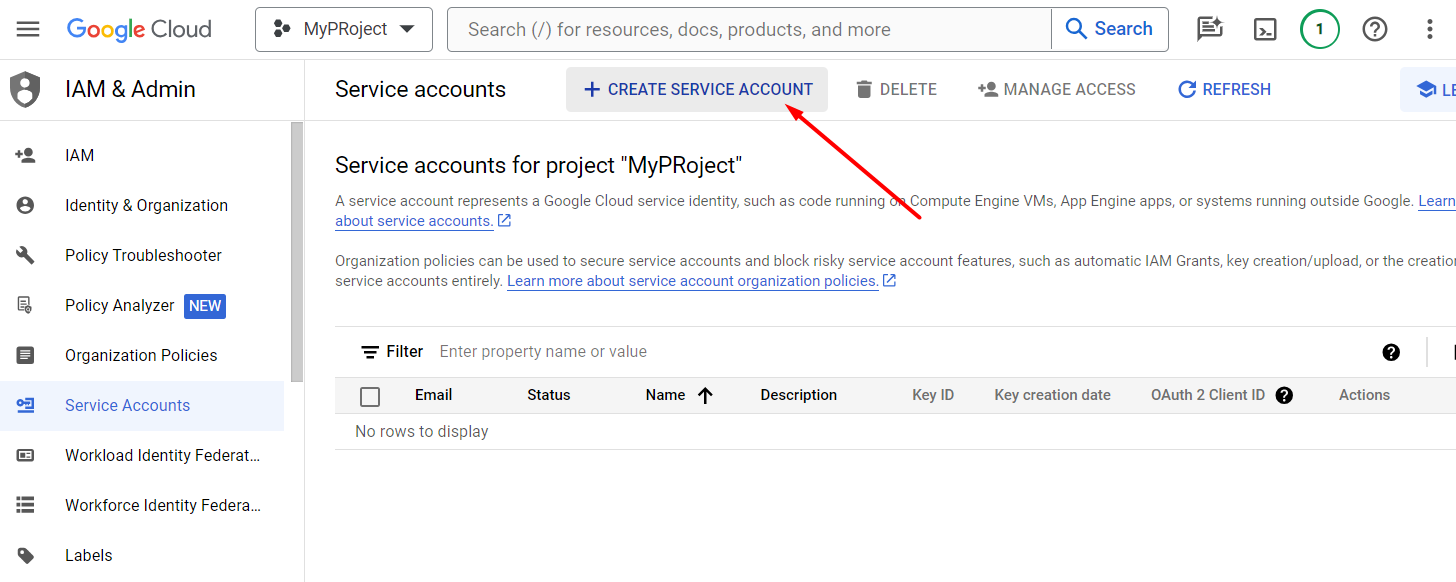Click the Identity & Organization person icon
1456x582 pixels.
(x=25, y=205)
